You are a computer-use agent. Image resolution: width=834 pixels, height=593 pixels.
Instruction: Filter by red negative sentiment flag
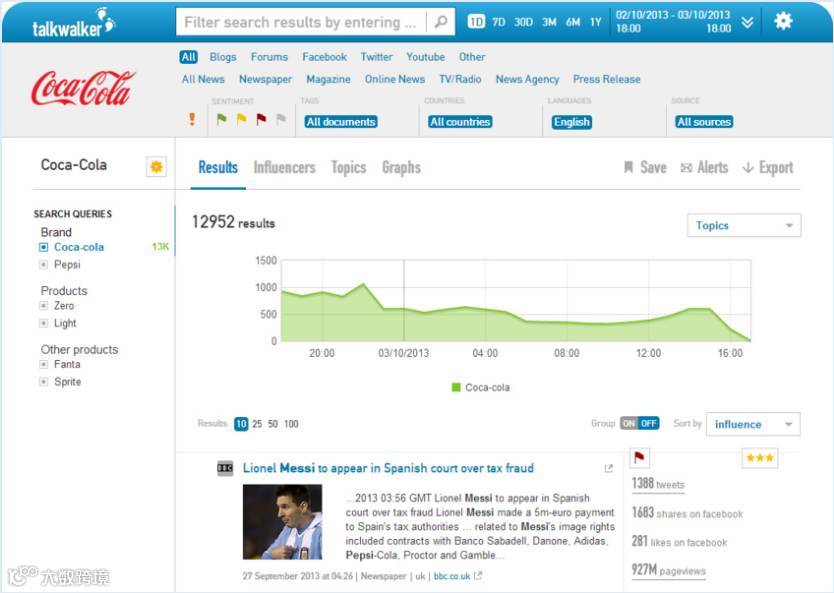coord(261,119)
